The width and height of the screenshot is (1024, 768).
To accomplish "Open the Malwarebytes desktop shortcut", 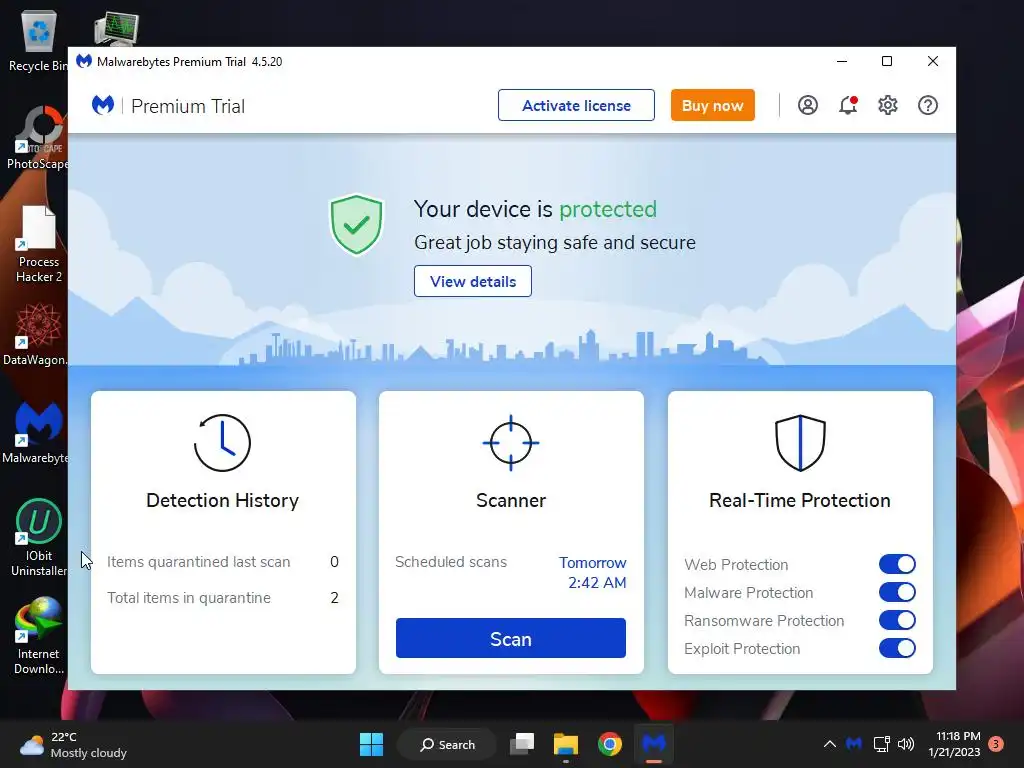I will click(37, 432).
